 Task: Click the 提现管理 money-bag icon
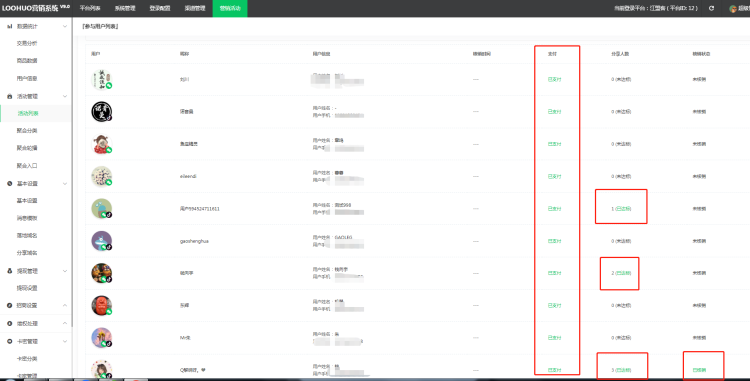pyautogui.click(x=9, y=271)
